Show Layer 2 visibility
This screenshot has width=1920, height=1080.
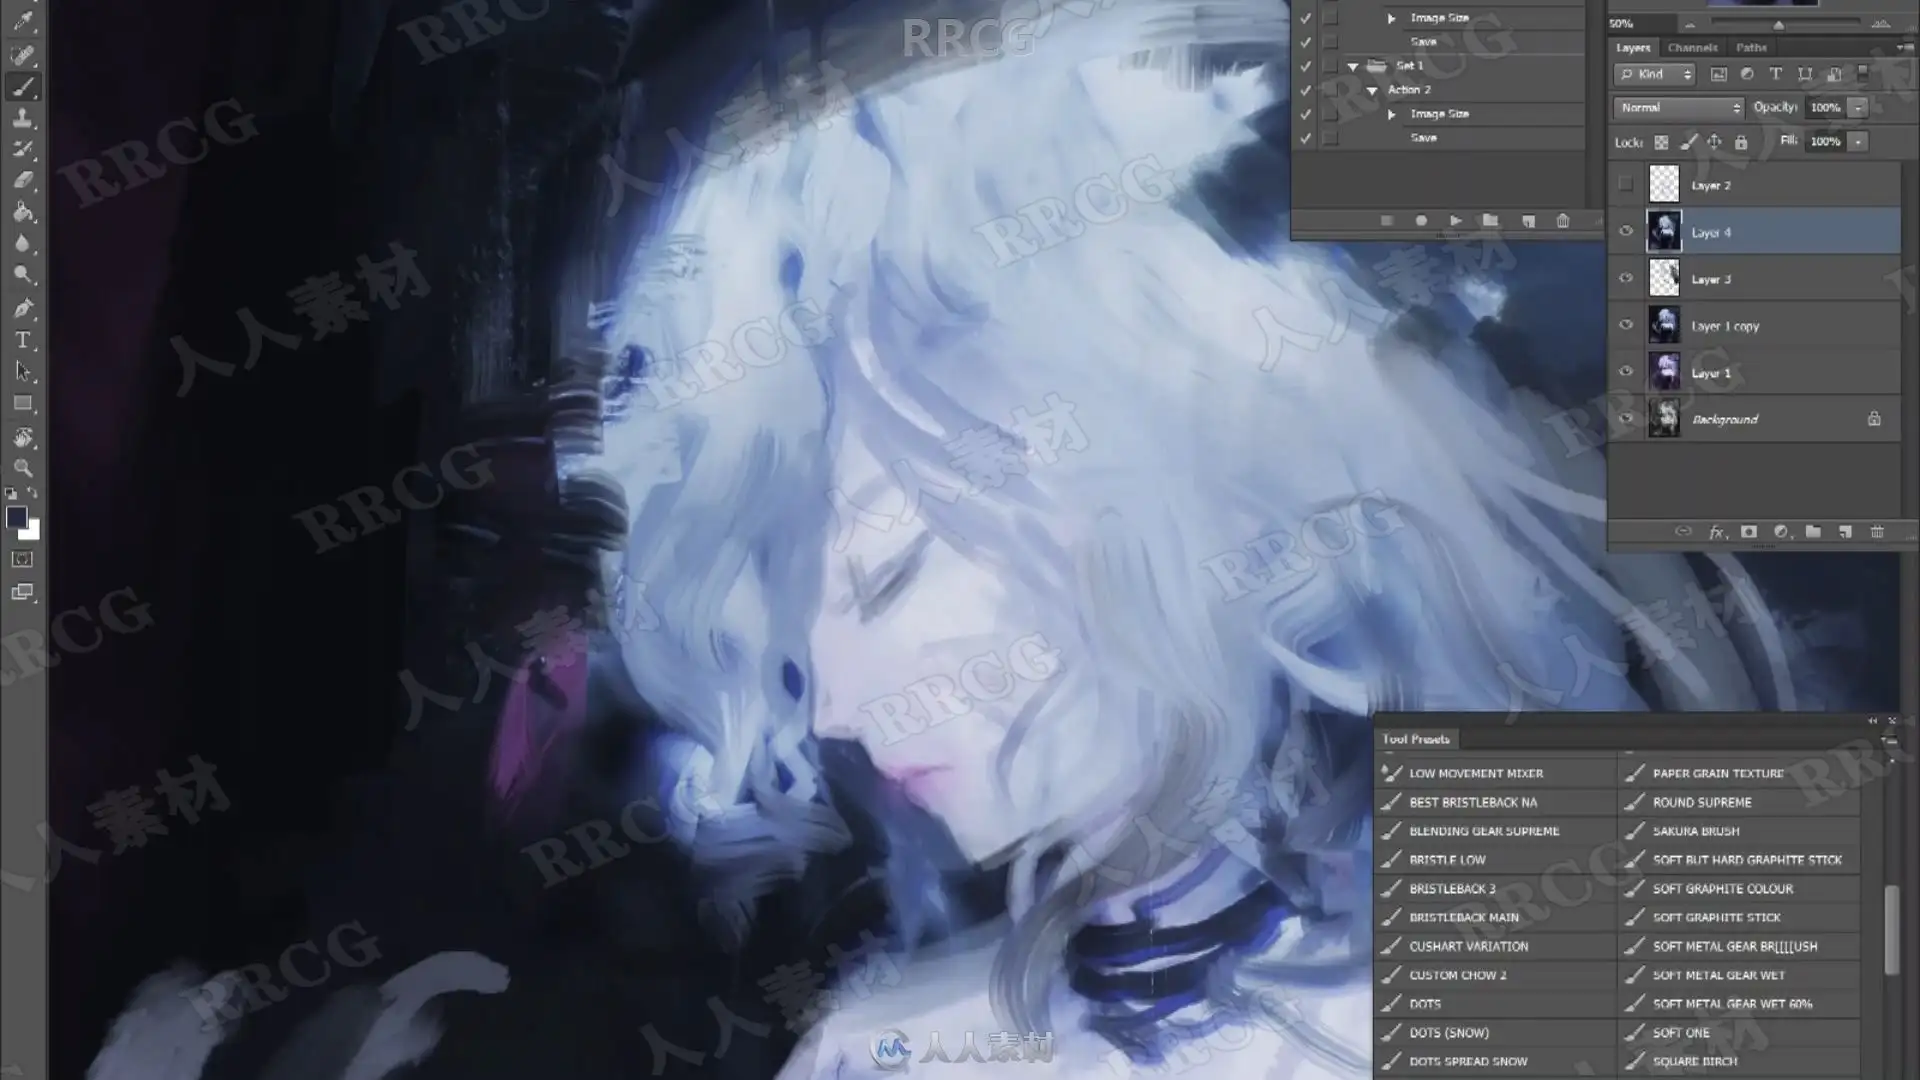click(1626, 184)
